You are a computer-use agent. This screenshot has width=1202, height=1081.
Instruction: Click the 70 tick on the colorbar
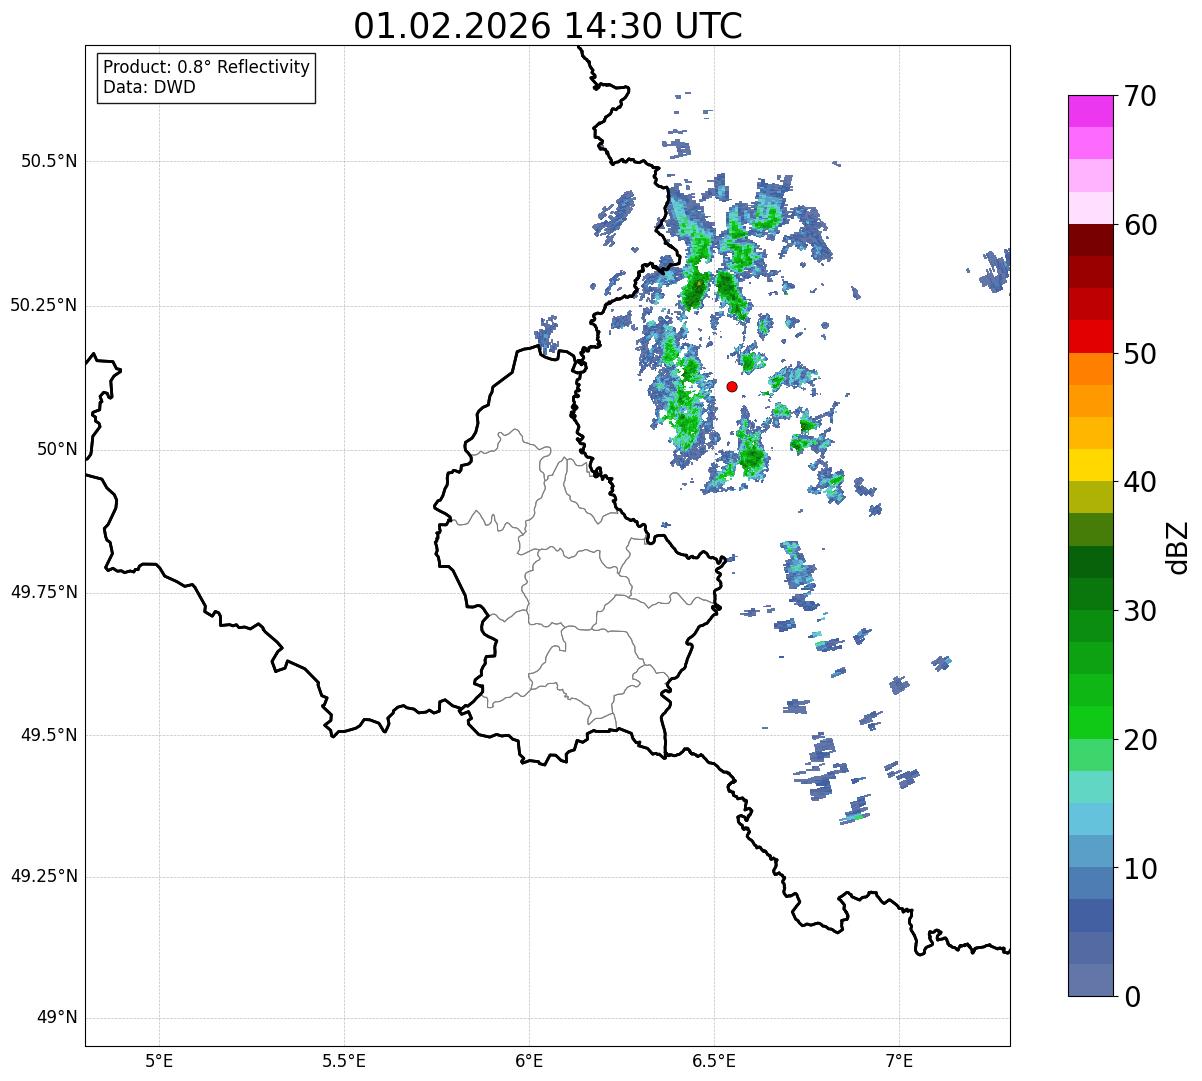pyautogui.click(x=1140, y=97)
